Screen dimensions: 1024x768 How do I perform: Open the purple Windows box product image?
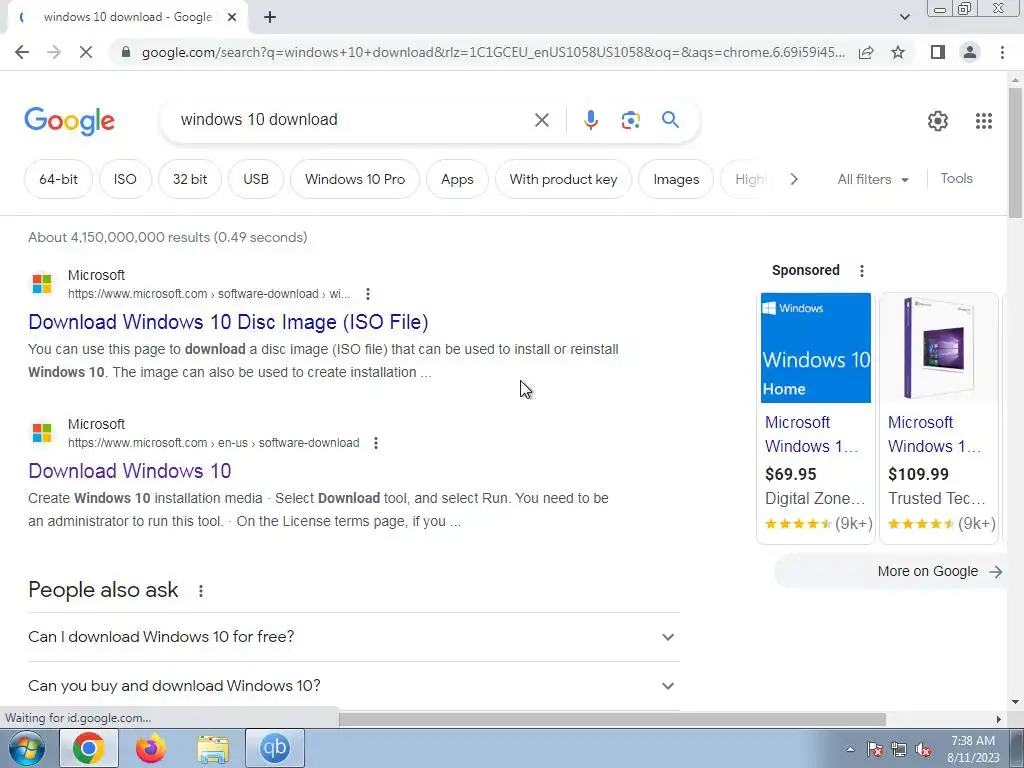[938, 348]
